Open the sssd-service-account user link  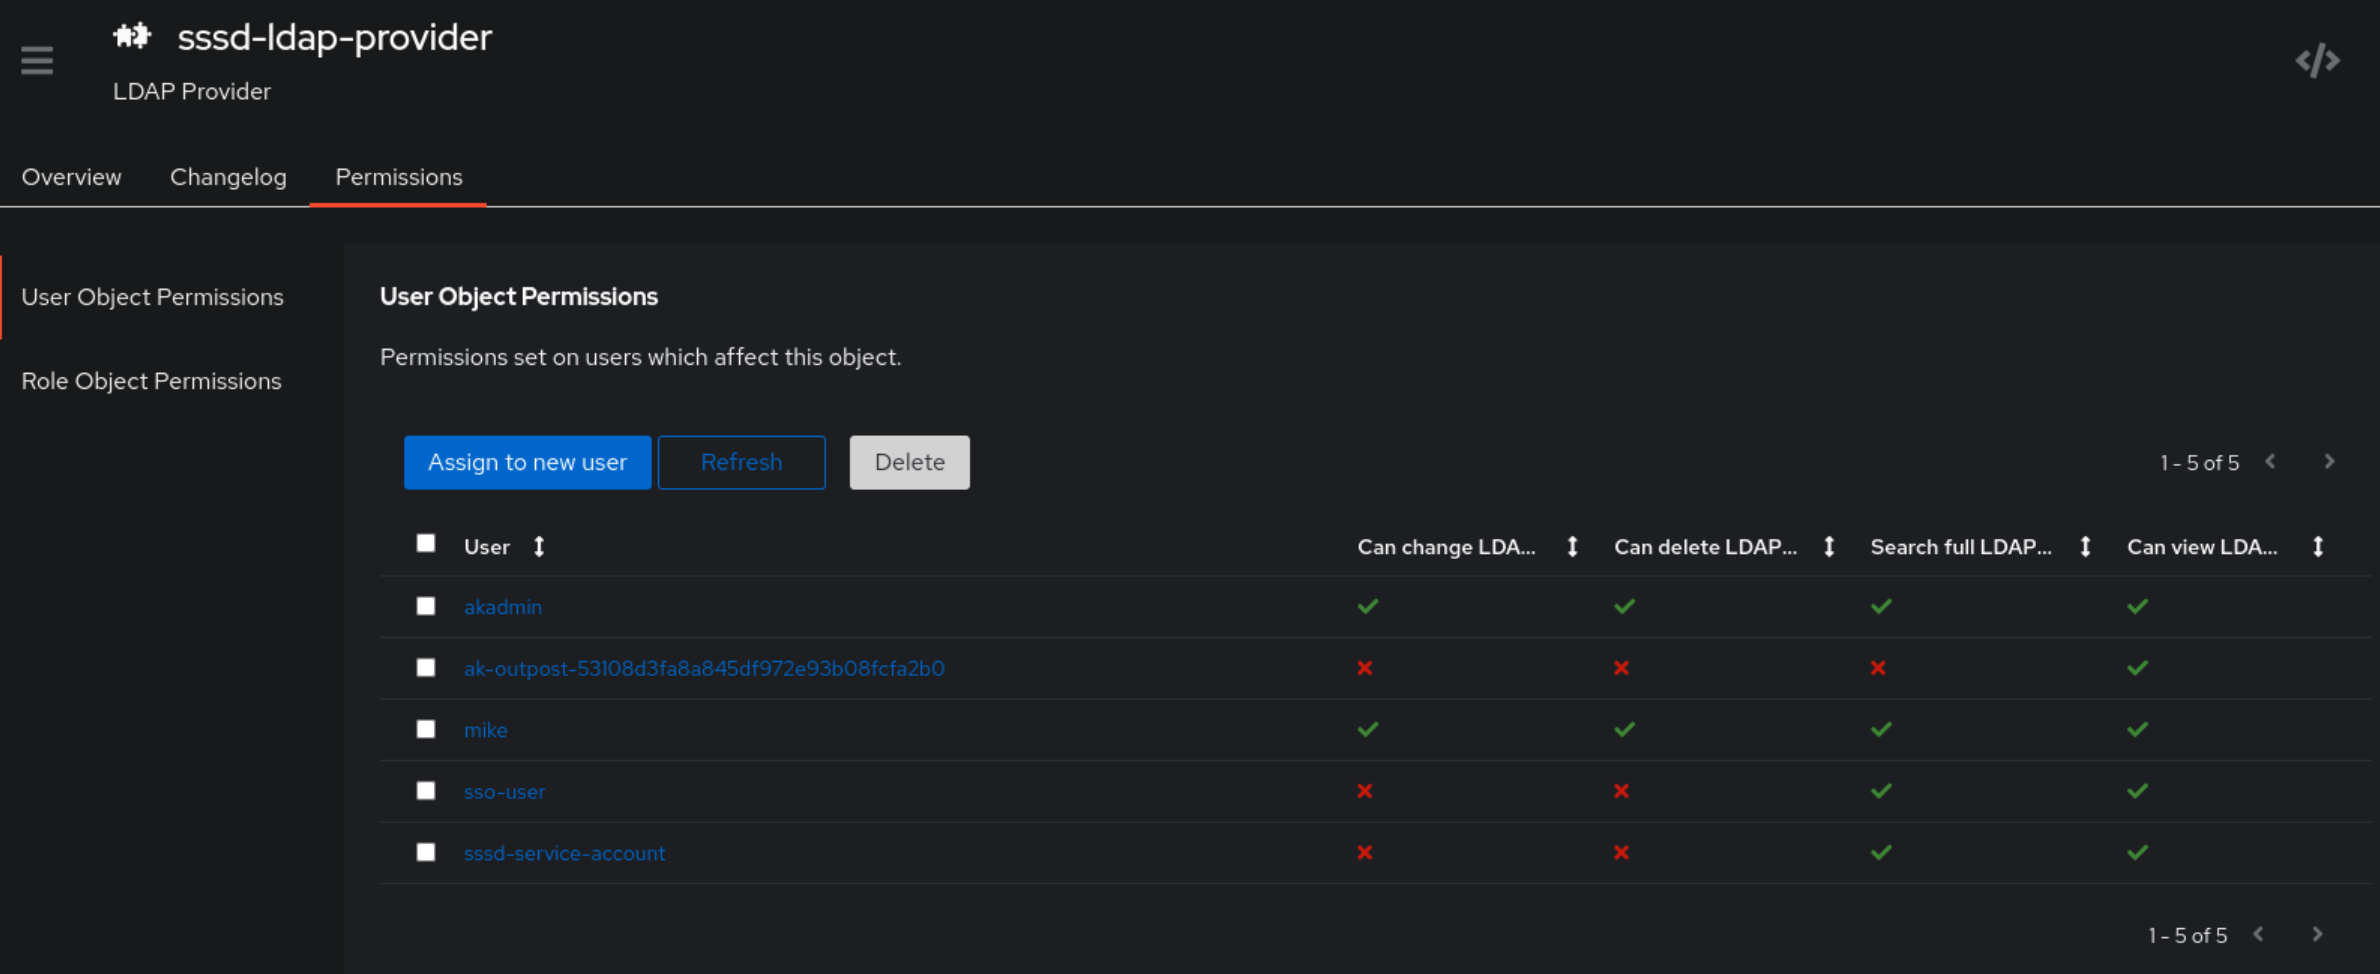click(x=564, y=853)
